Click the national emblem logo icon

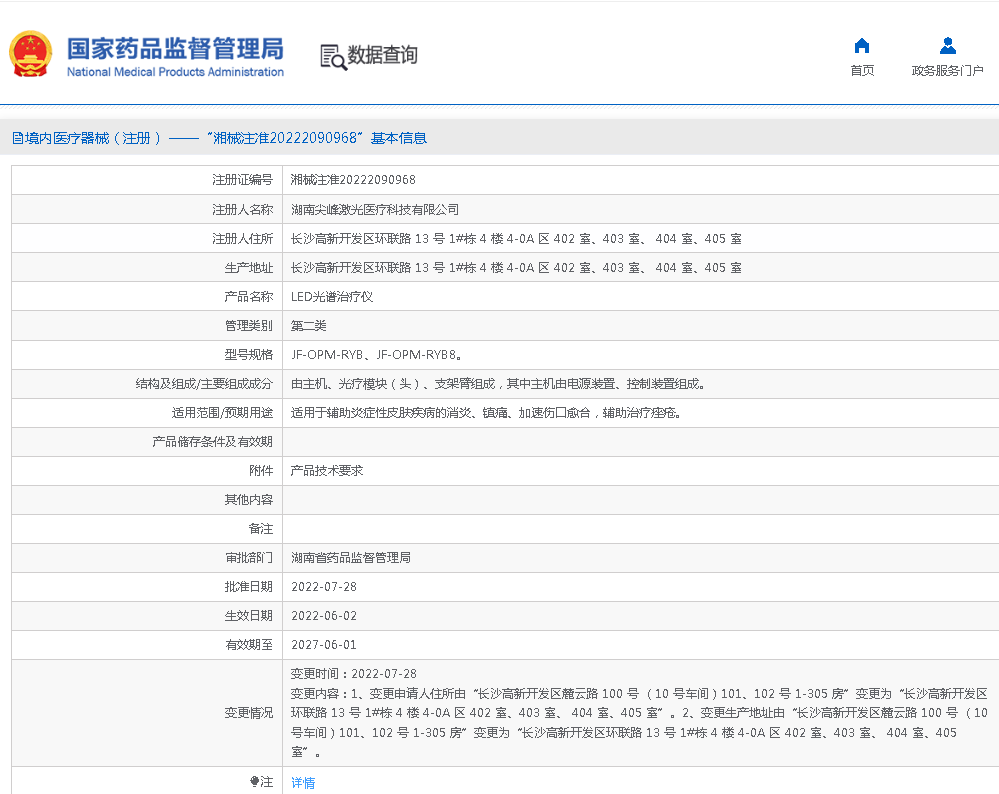30,54
